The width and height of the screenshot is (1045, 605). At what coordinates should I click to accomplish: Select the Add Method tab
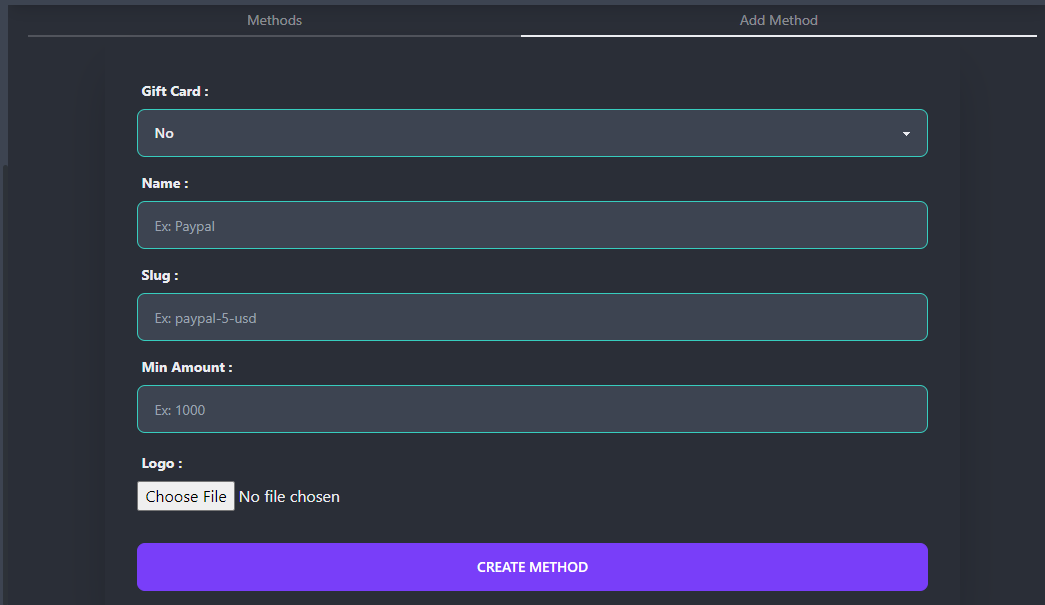coord(778,20)
